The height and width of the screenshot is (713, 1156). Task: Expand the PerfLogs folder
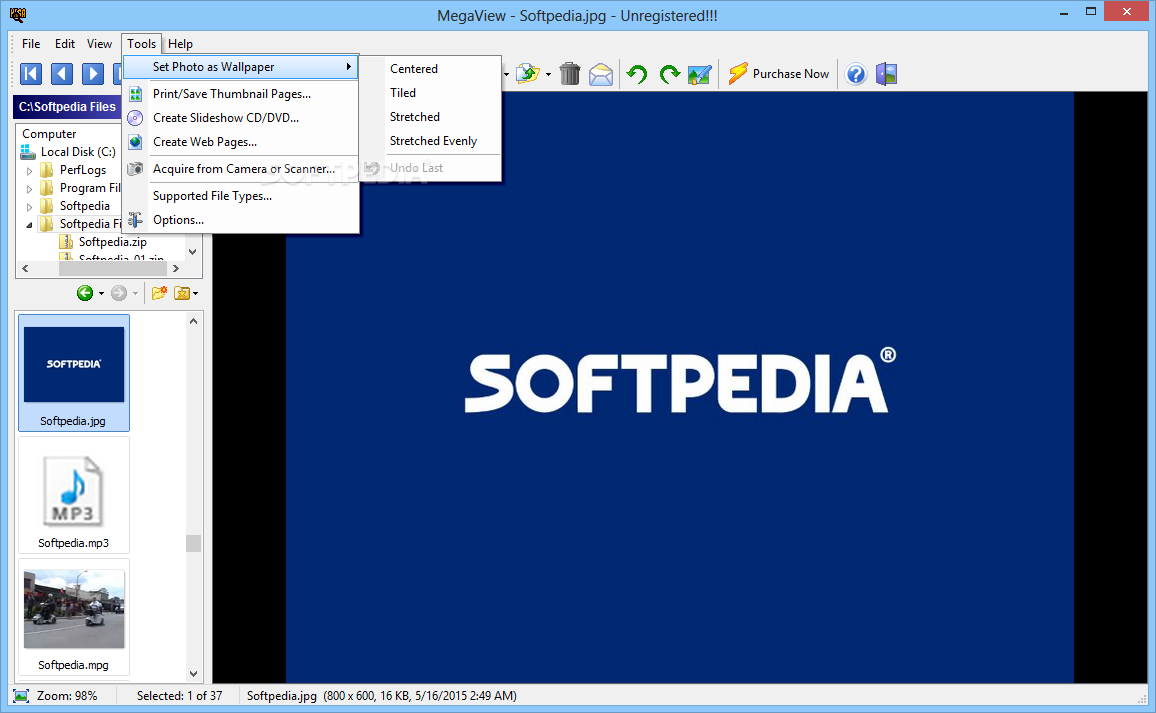click(29, 170)
